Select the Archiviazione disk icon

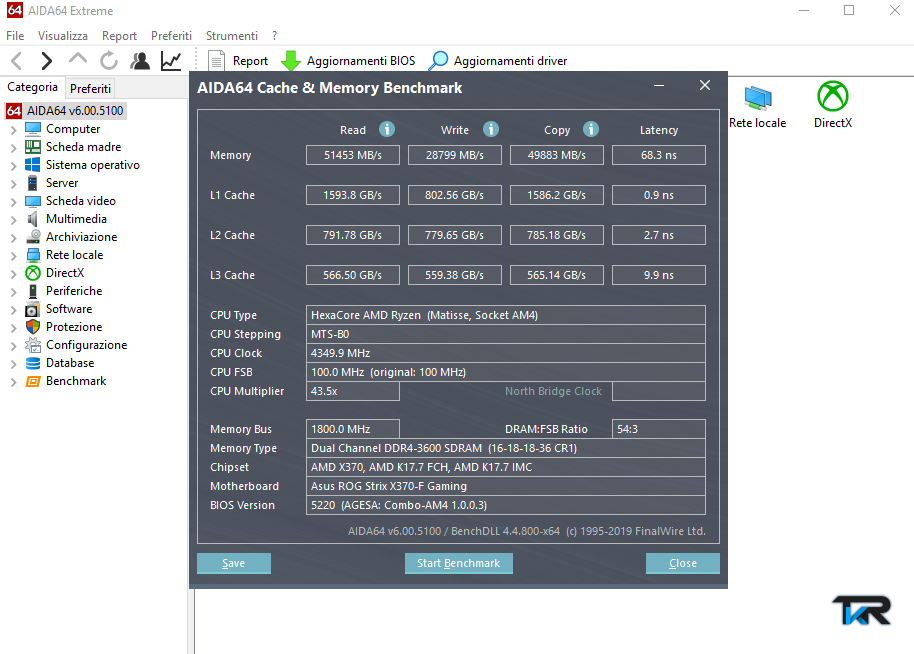coord(33,237)
